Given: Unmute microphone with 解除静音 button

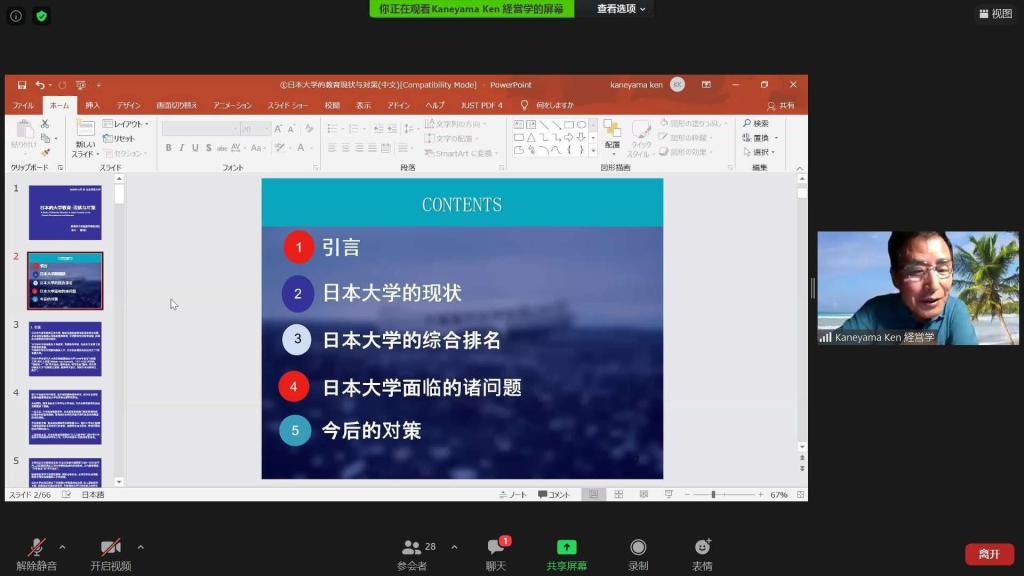Looking at the screenshot, I should (37, 548).
